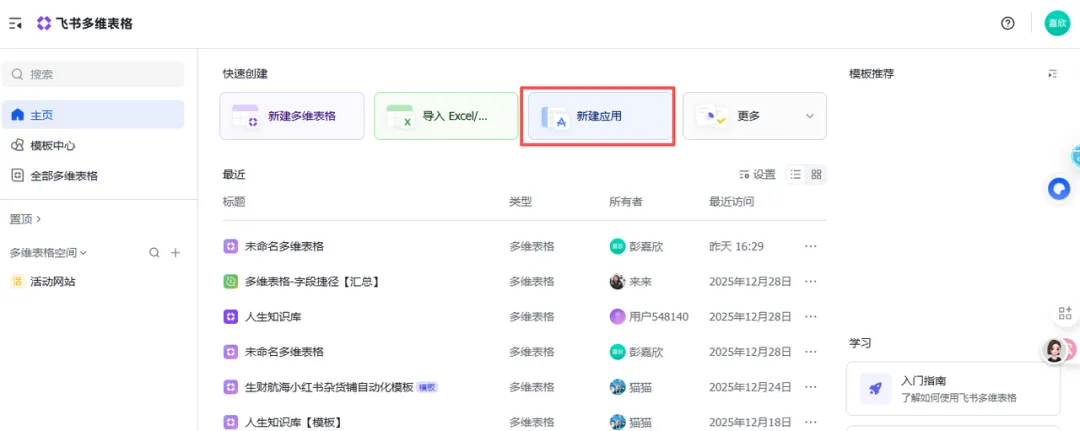1080x431 pixels.
Task: Expand the 置顶 section
Action: (x=25, y=219)
